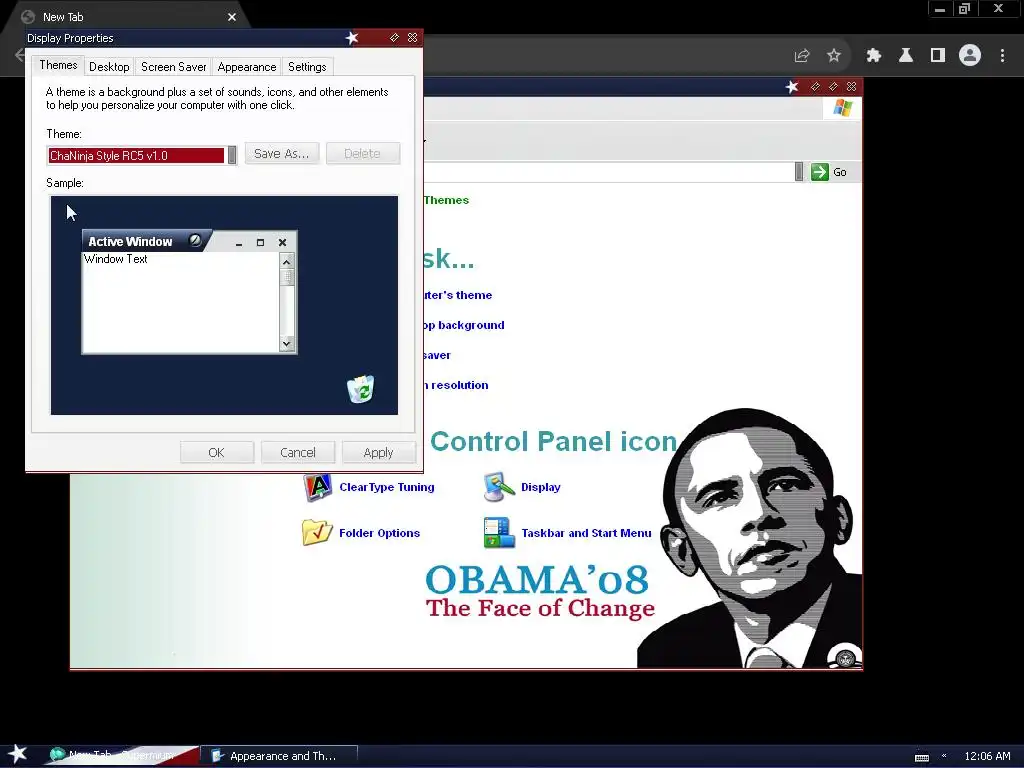Click keyboard icon in system tray

coord(921,757)
